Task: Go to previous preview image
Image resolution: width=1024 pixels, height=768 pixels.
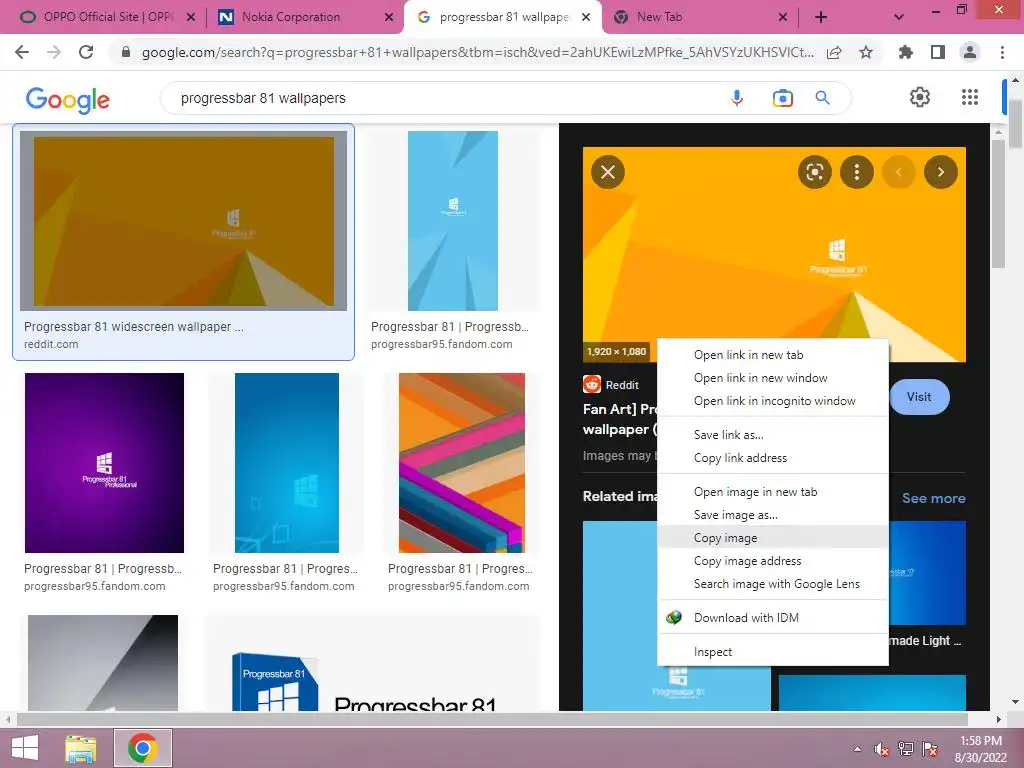Action: pos(899,172)
